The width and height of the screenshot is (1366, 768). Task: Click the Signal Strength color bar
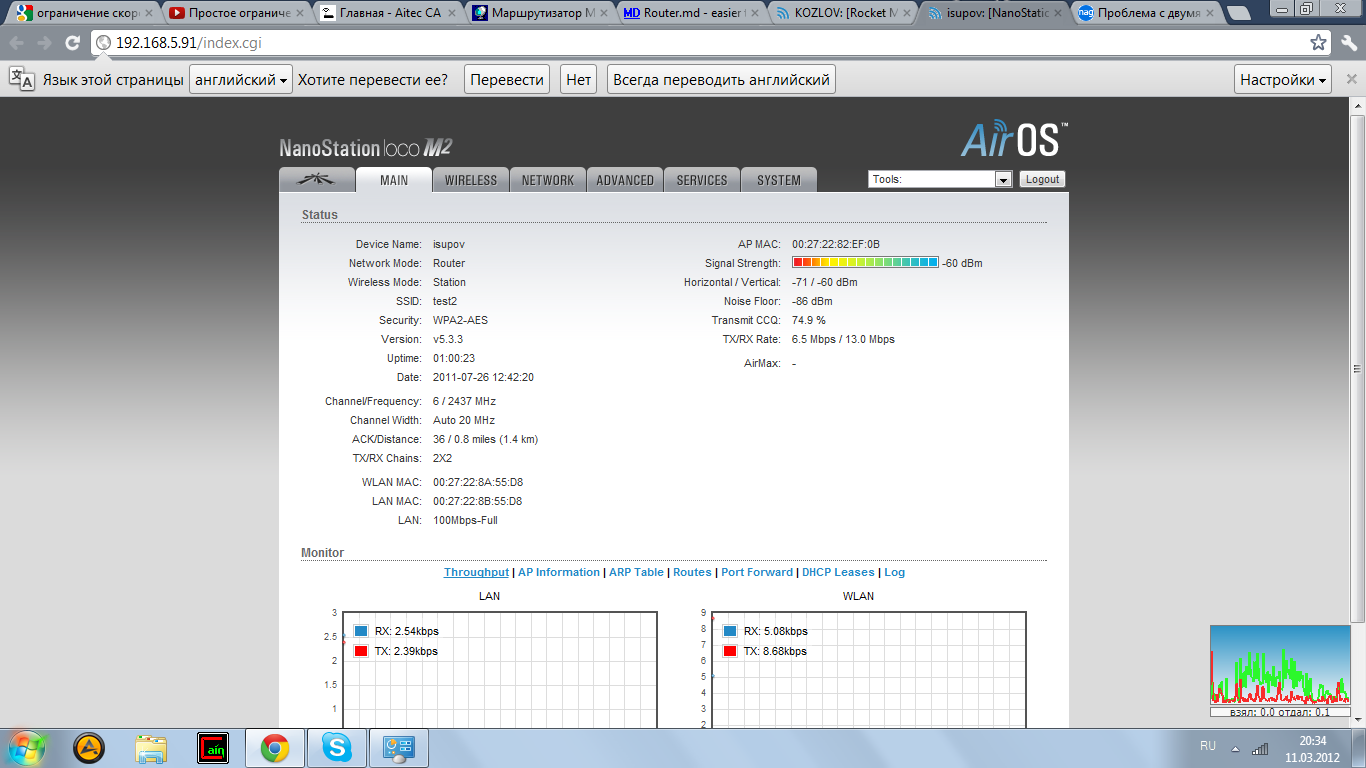point(865,262)
